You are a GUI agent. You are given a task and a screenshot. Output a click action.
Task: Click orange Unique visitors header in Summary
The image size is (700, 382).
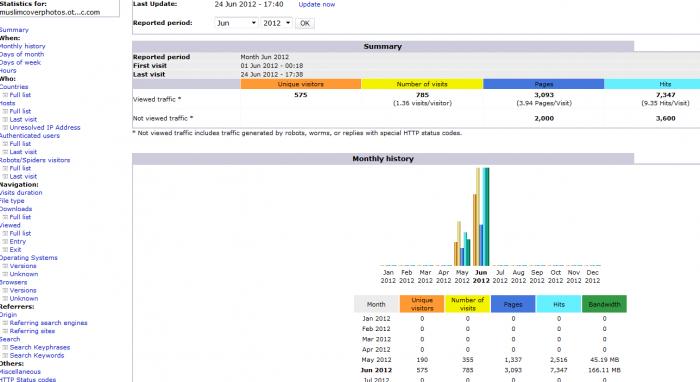(300, 84)
